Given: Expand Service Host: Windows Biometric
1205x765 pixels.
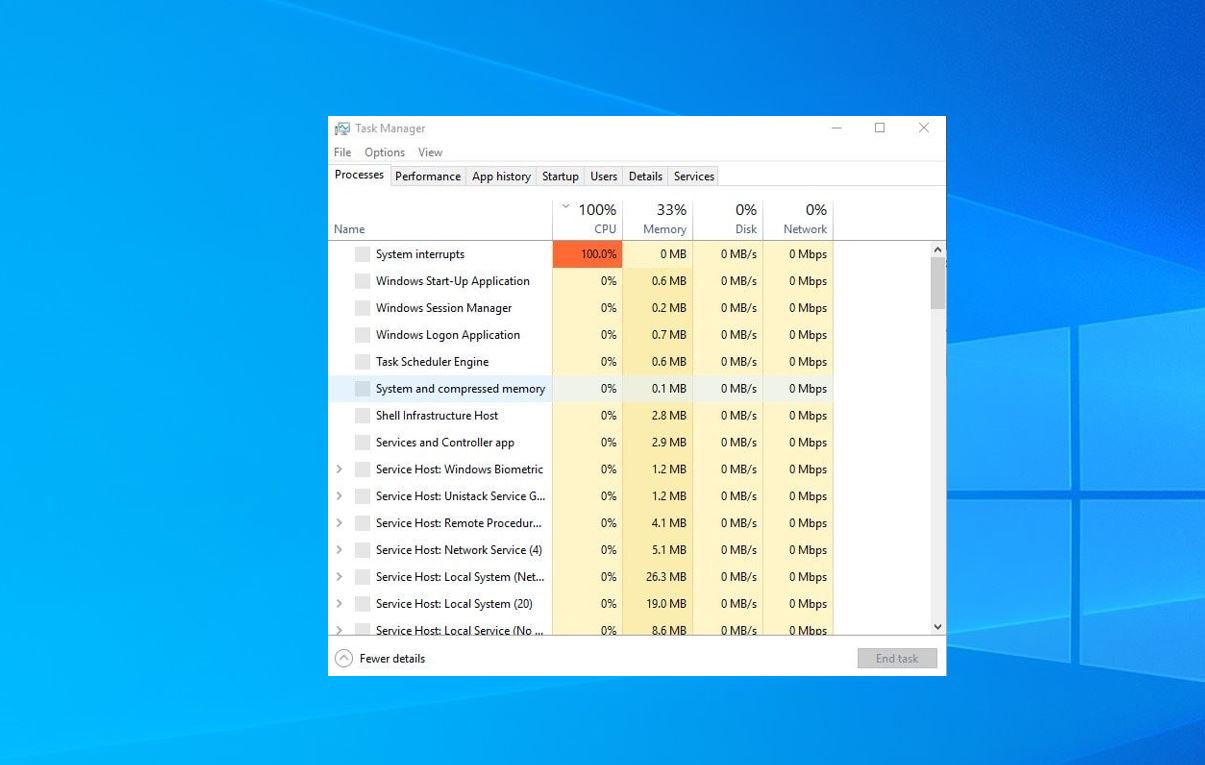Looking at the screenshot, I should (340, 469).
